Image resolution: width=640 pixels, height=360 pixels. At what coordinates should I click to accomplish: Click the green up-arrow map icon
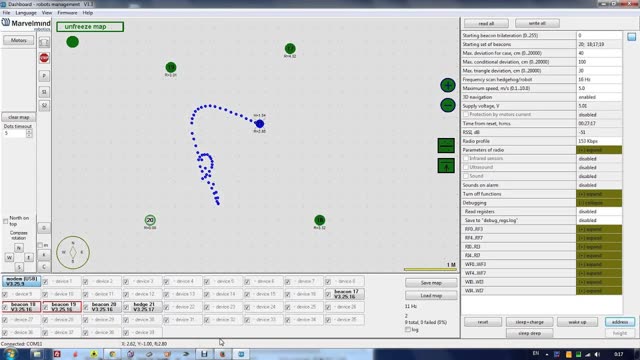[446, 166]
